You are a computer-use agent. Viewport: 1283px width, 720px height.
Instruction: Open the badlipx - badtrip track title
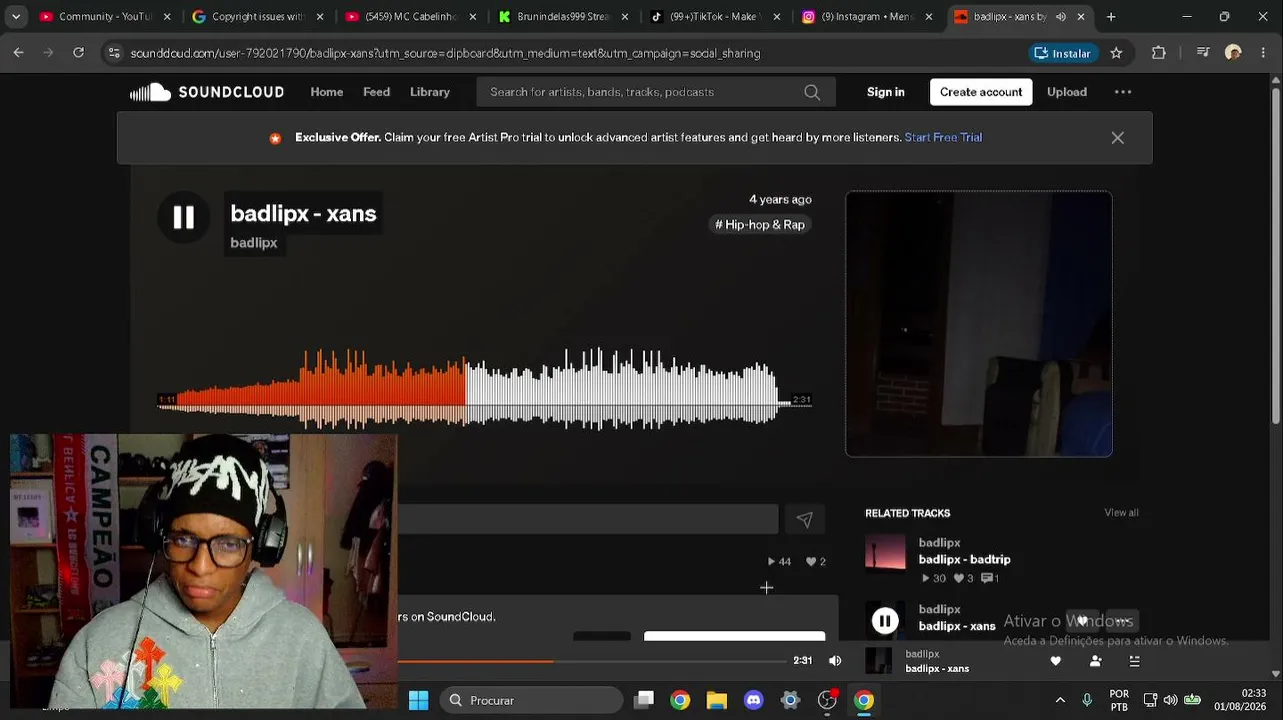pyautogui.click(x=964, y=560)
